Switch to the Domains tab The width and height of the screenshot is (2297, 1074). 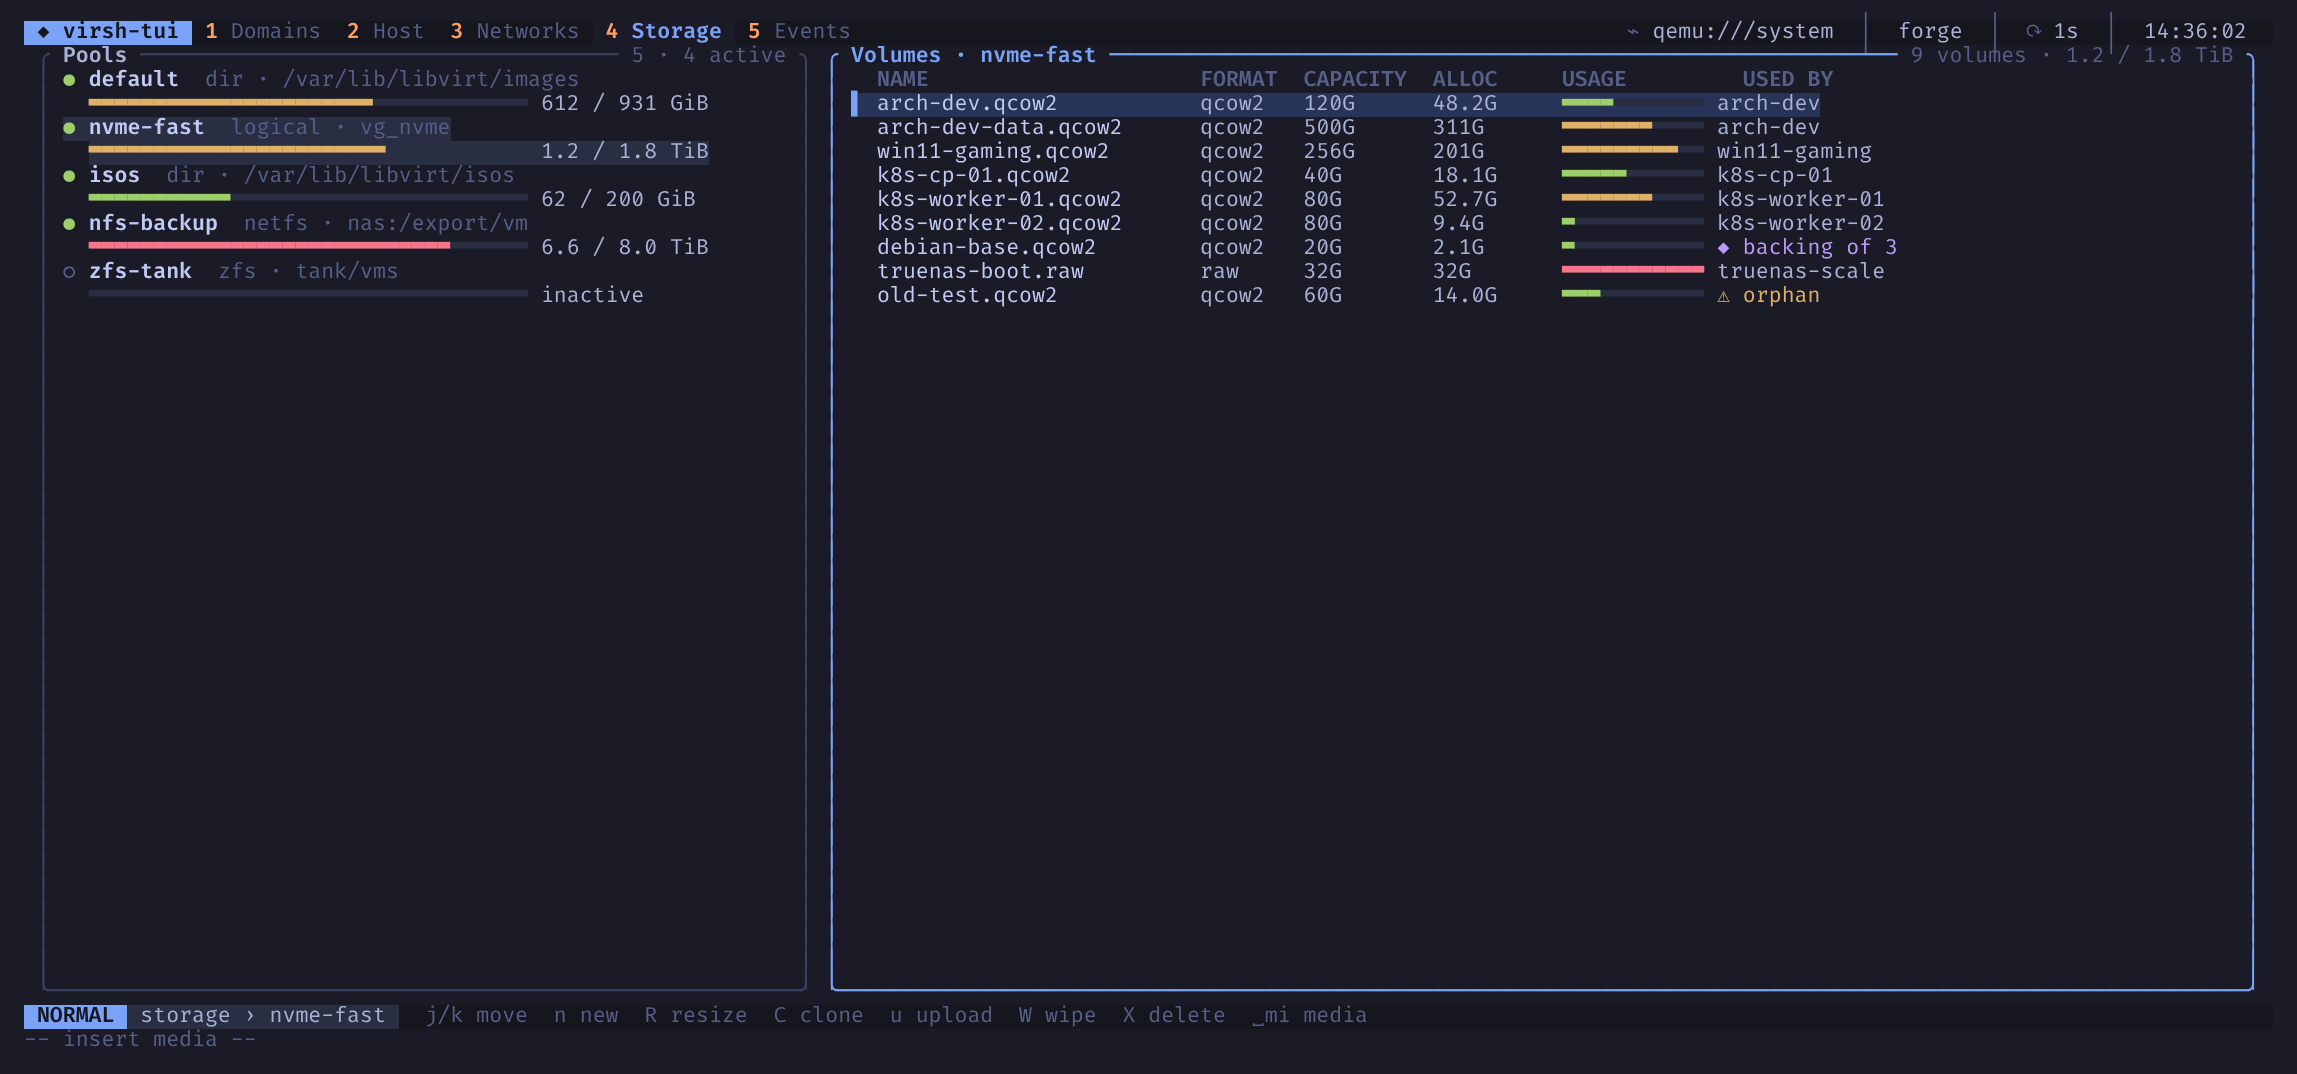tap(263, 32)
